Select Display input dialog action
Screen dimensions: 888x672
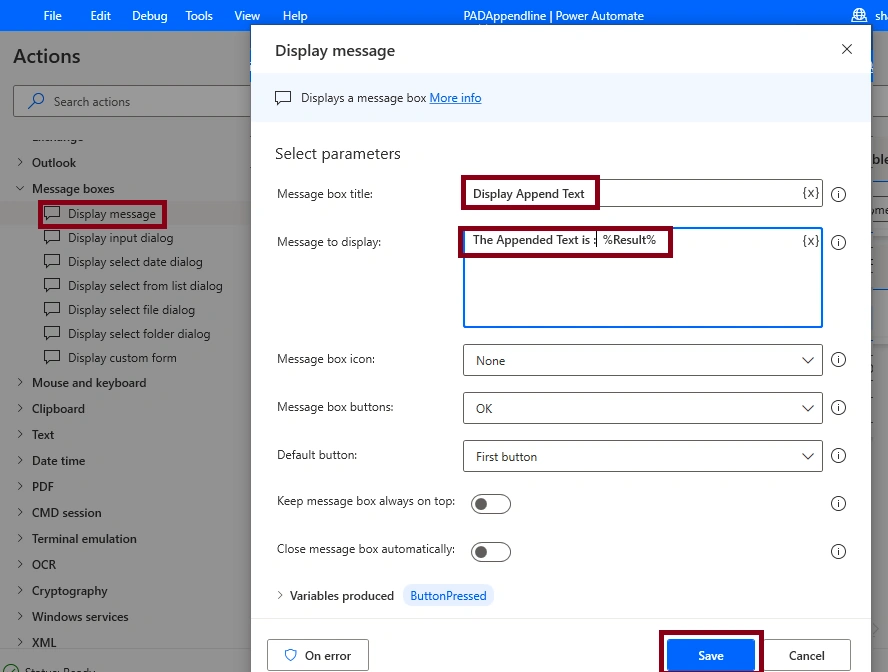[121, 238]
